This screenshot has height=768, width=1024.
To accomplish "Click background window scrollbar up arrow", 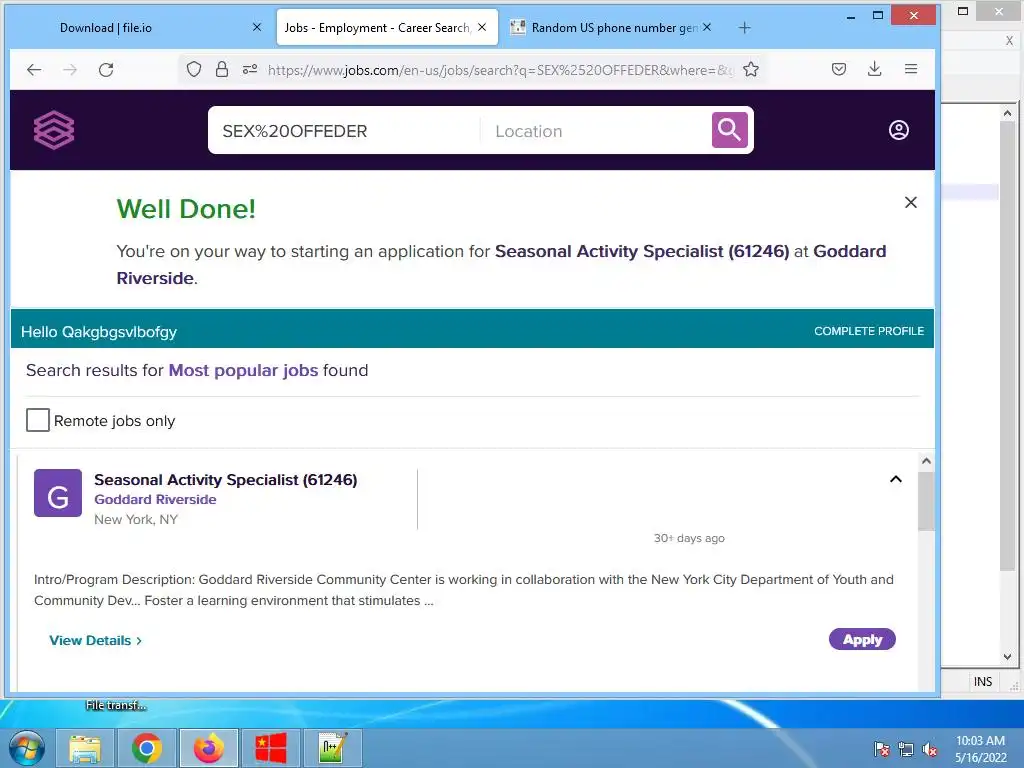I will click(x=1007, y=113).
